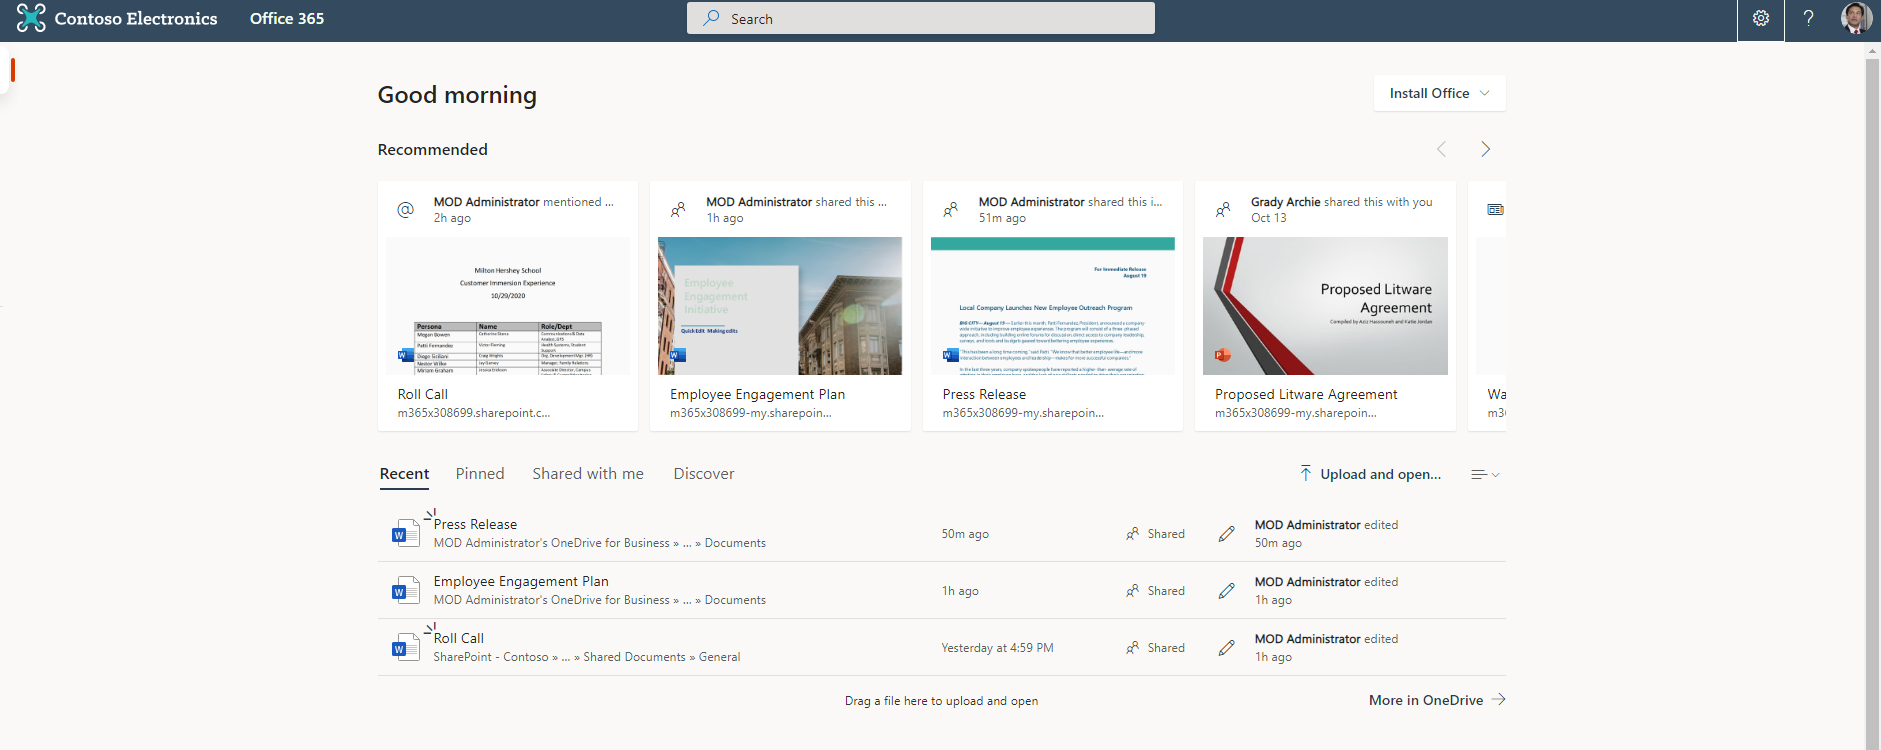Open Employee Engagement Plan from the recent list
The image size is (1881, 750).
521,581
